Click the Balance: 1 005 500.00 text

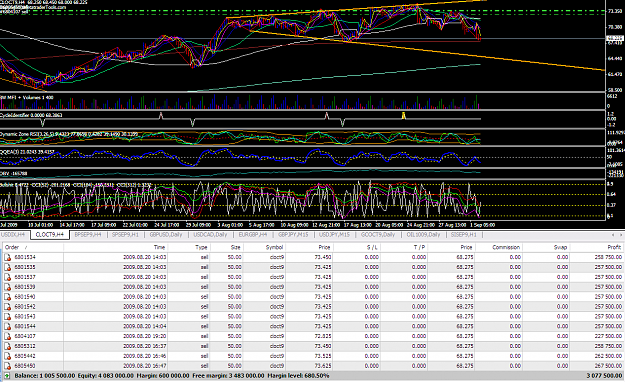(x=45, y=376)
